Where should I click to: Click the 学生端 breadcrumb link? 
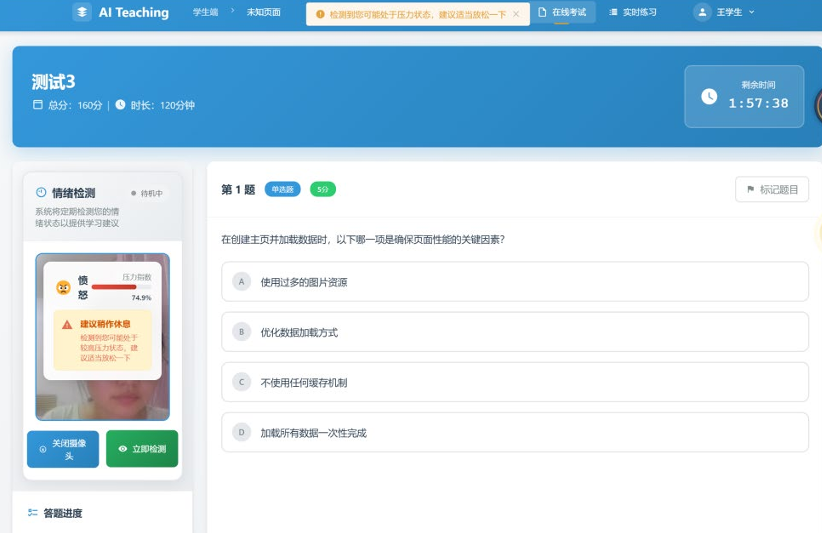coord(205,13)
